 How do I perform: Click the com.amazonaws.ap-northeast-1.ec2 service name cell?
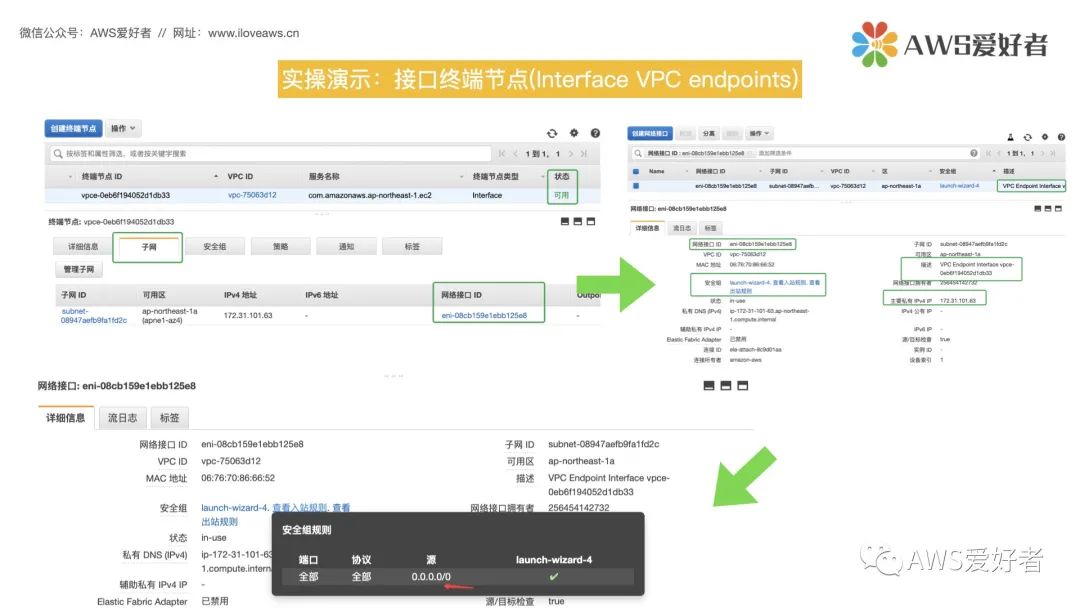coord(370,196)
